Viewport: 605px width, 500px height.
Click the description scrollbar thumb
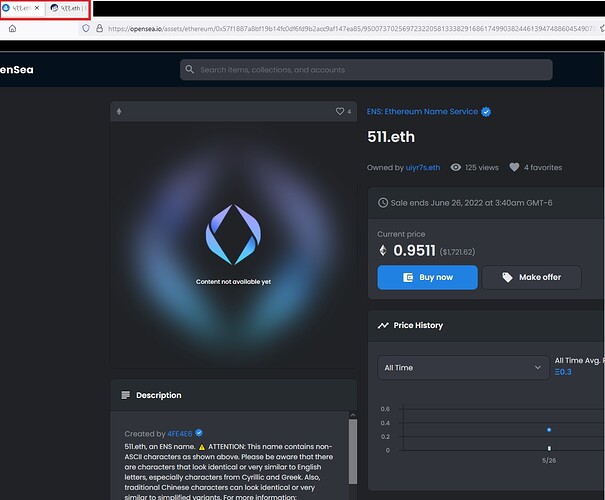point(353,451)
